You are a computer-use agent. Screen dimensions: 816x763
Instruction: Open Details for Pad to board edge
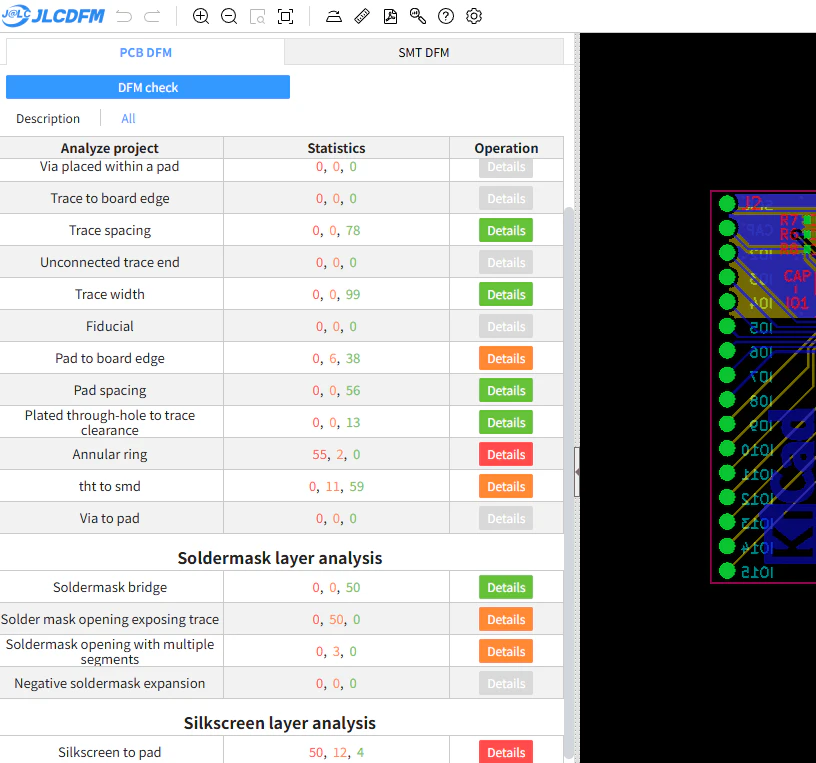pos(506,358)
